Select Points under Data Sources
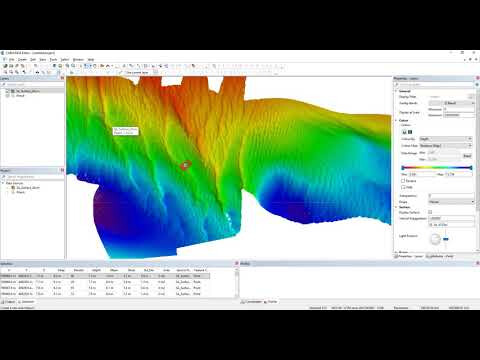480x360 pixels. pyautogui.click(x=20, y=192)
